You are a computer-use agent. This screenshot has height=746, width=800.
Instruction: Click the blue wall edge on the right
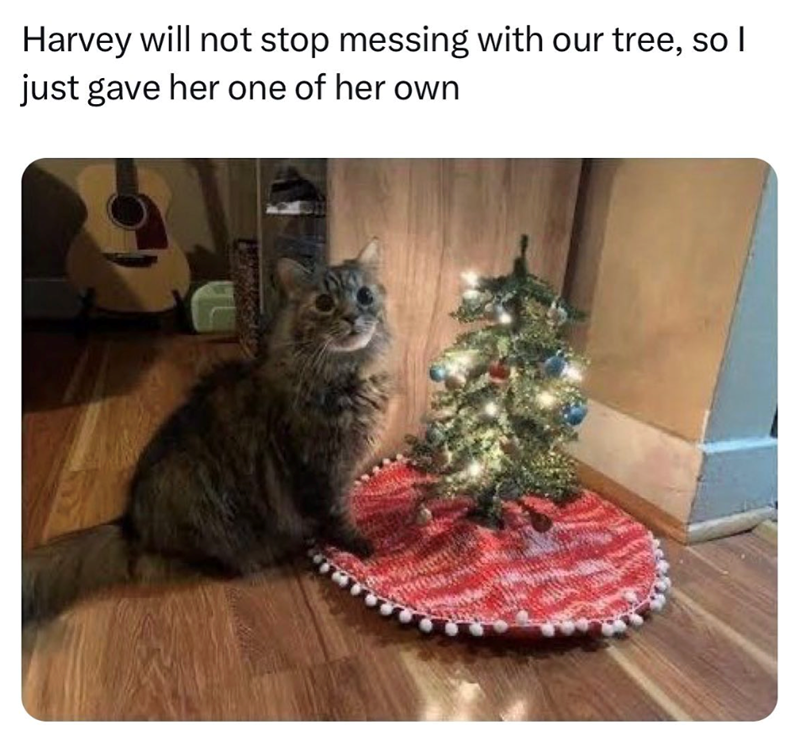click(740, 357)
